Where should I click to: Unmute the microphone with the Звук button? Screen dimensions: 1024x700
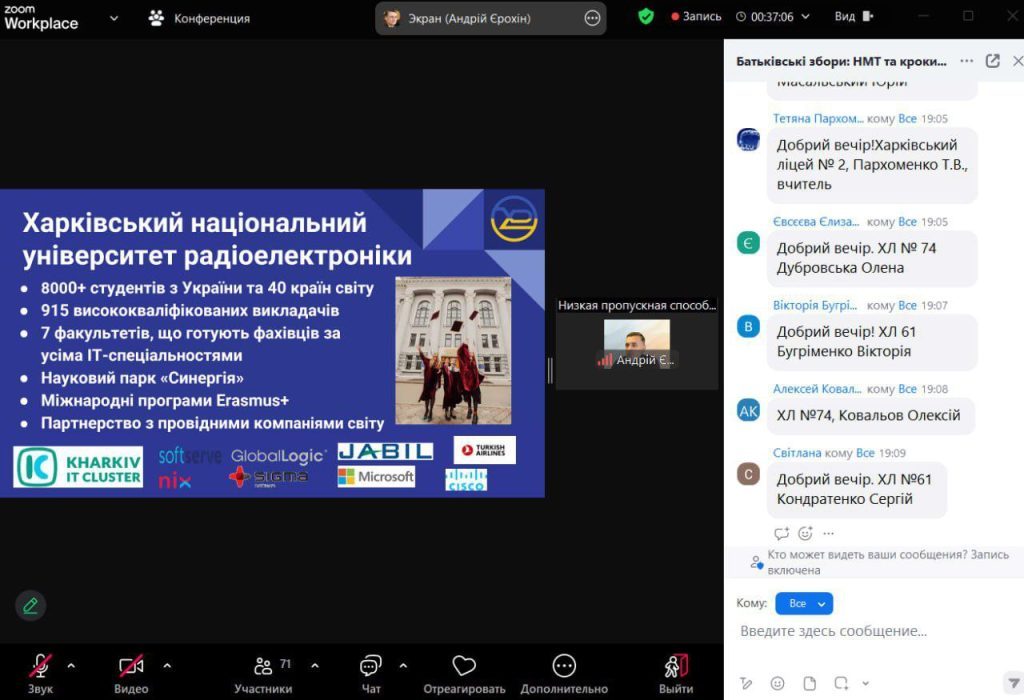[x=40, y=668]
